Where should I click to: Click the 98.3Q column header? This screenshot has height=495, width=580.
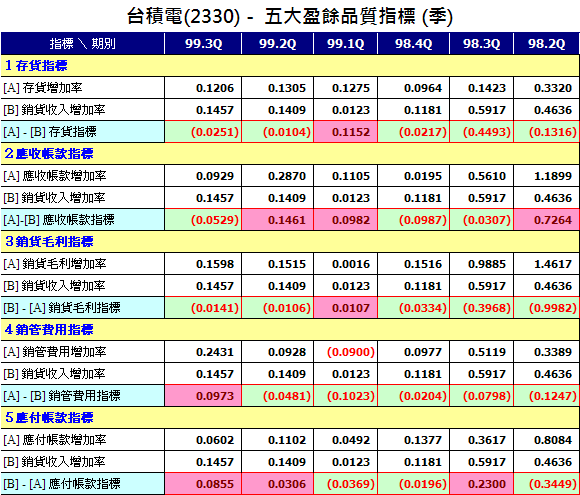click(x=482, y=44)
